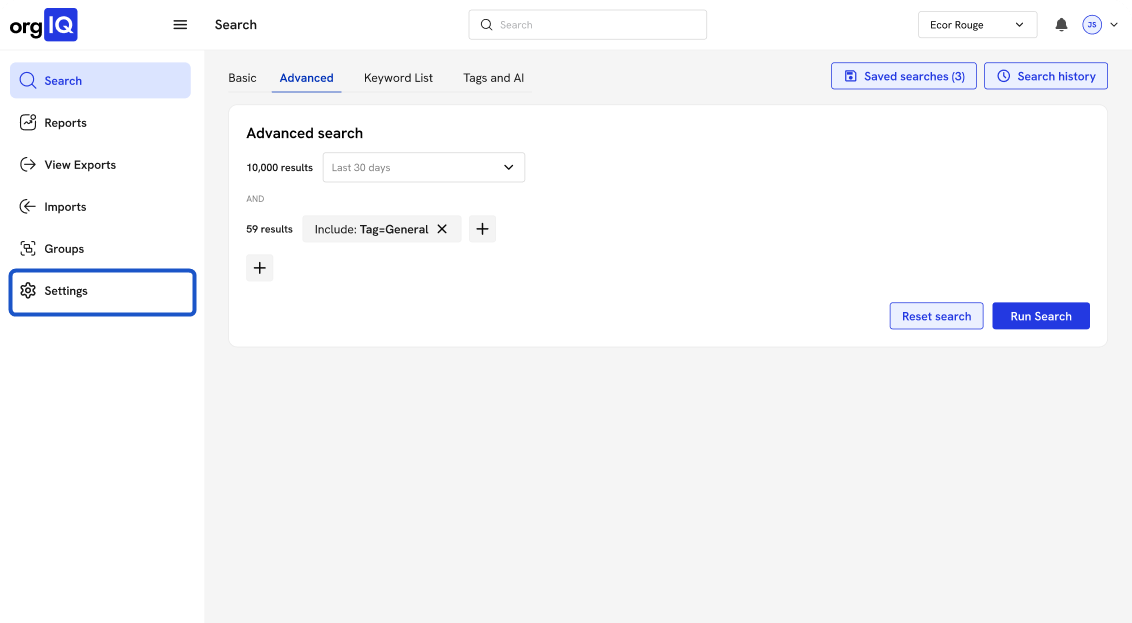Go to View Exports page
The width and height of the screenshot is (1132, 623).
(x=80, y=165)
